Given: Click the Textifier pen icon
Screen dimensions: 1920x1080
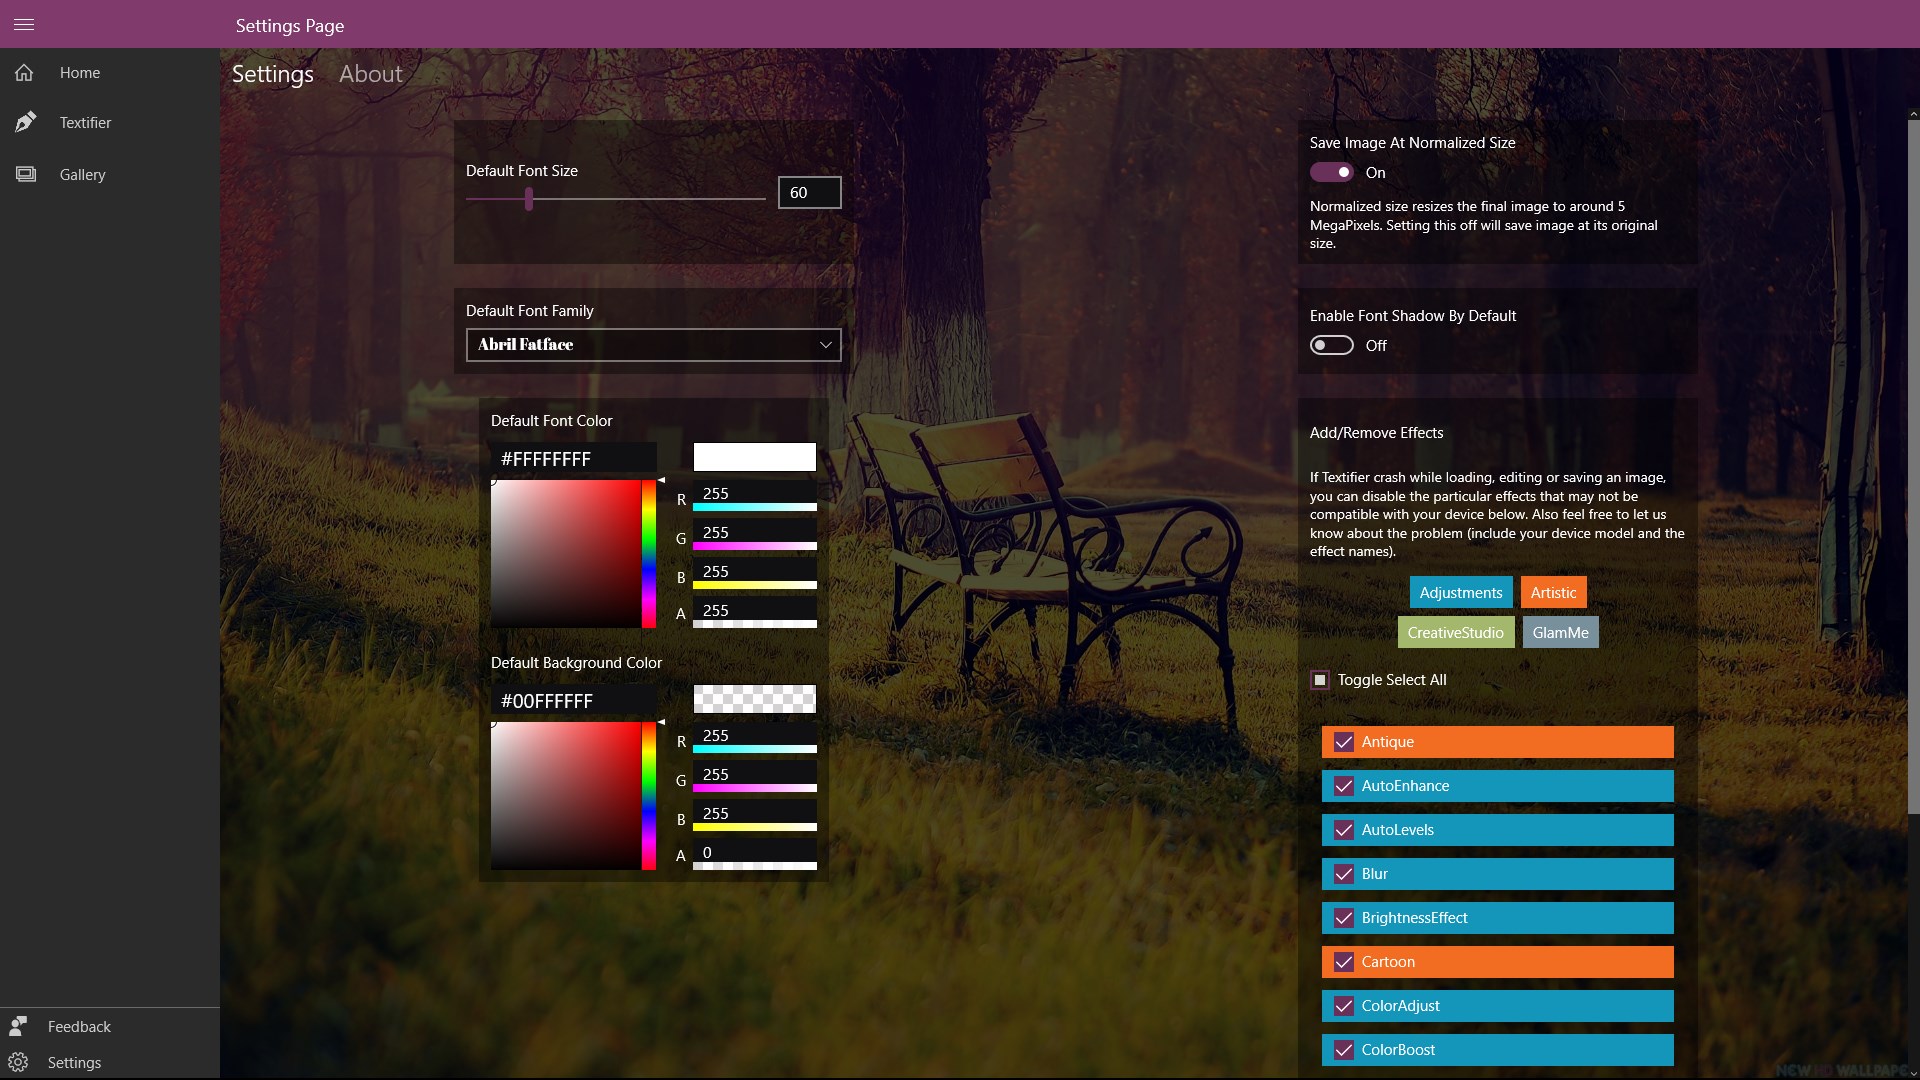Looking at the screenshot, I should coord(26,122).
